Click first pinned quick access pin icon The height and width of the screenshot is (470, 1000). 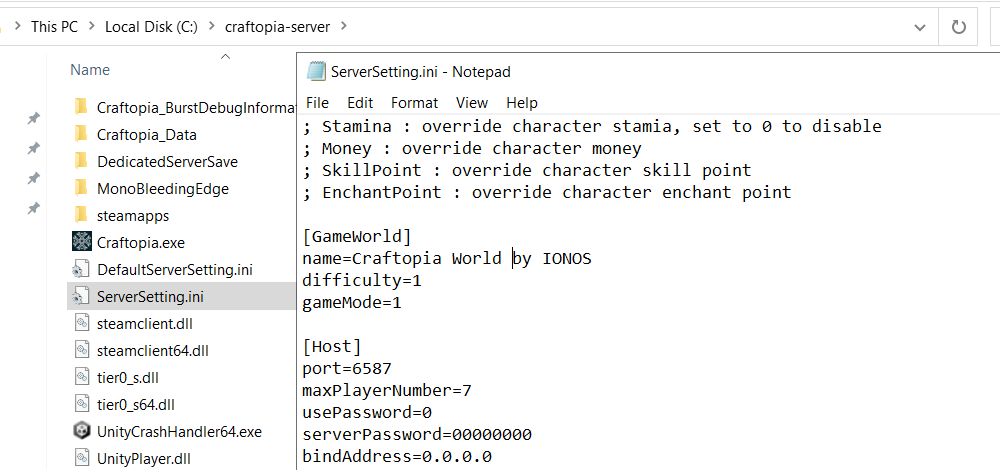33,119
